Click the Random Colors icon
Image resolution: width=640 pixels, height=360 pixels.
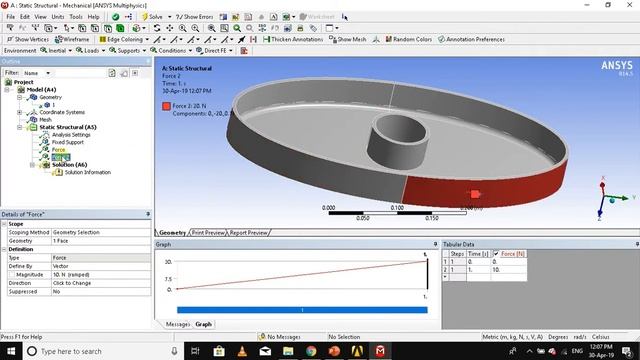[388, 39]
